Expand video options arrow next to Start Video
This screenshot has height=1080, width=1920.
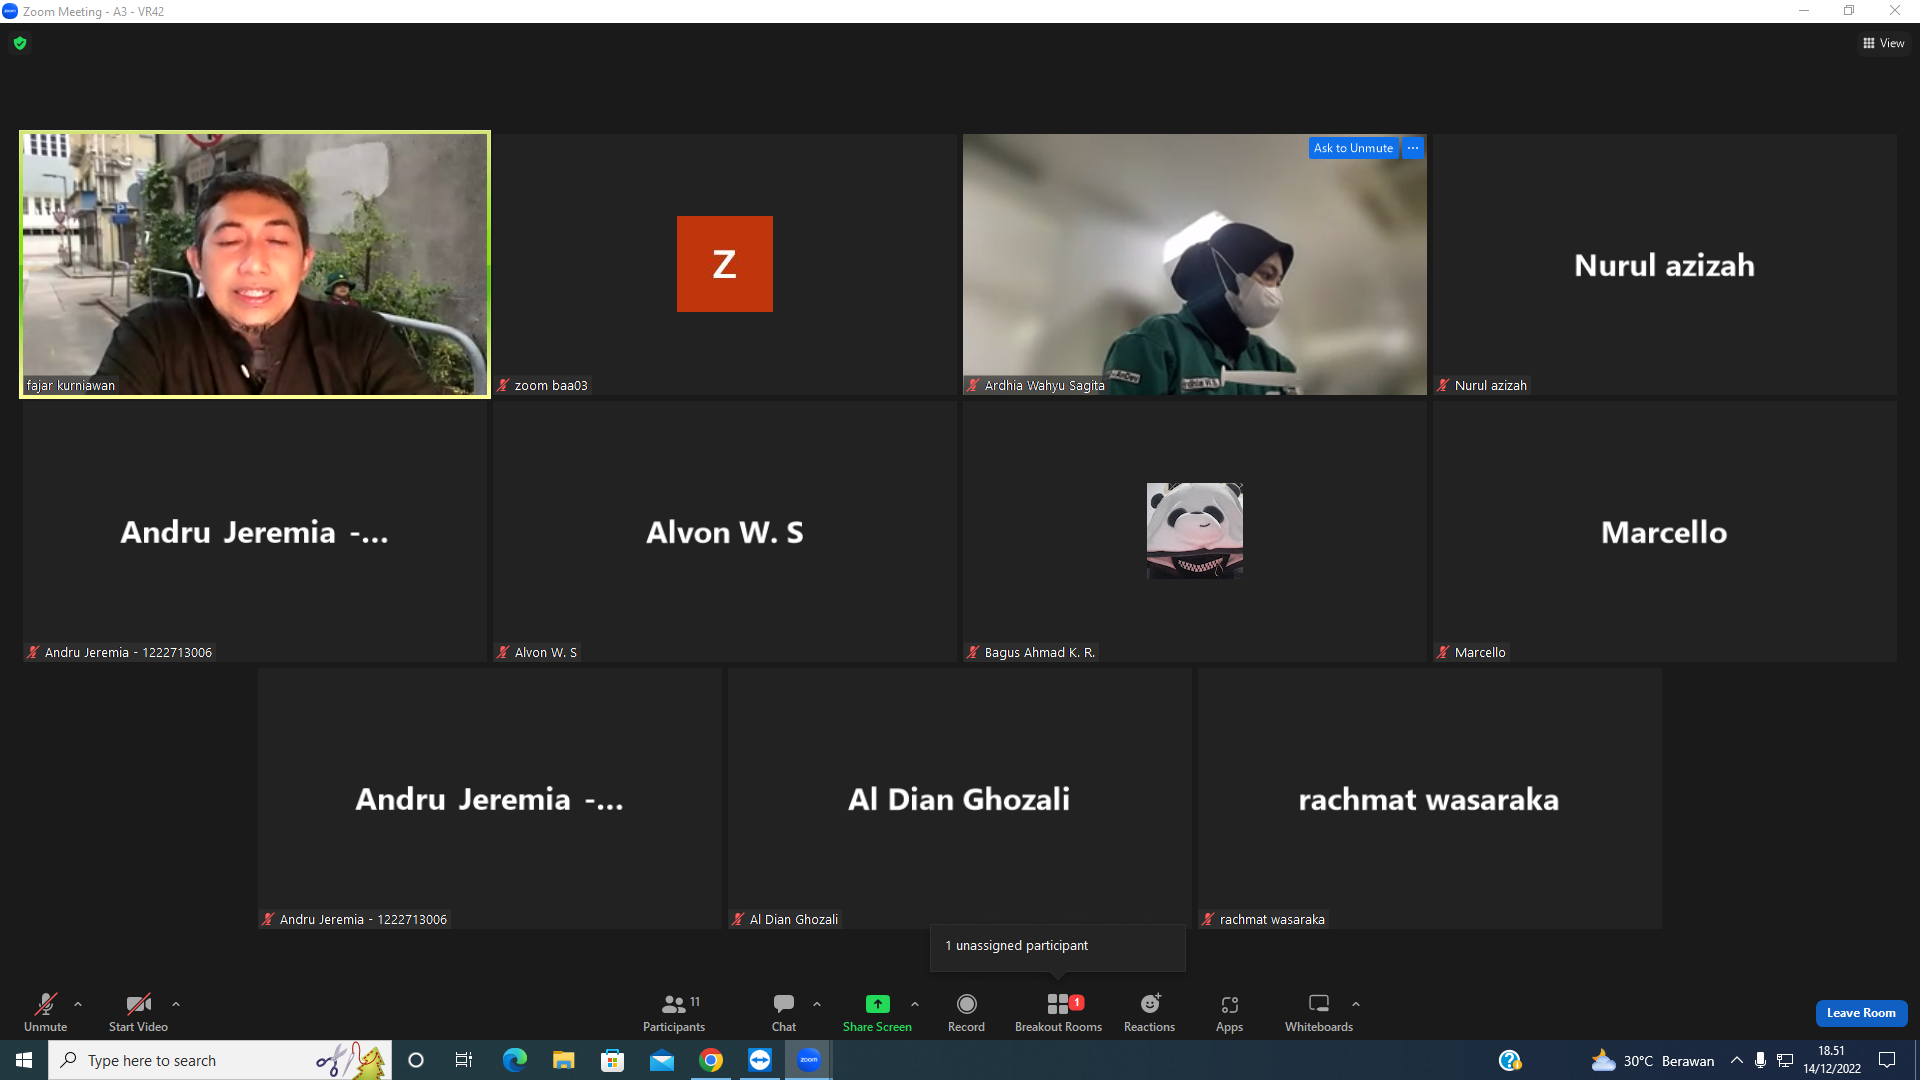176,1004
